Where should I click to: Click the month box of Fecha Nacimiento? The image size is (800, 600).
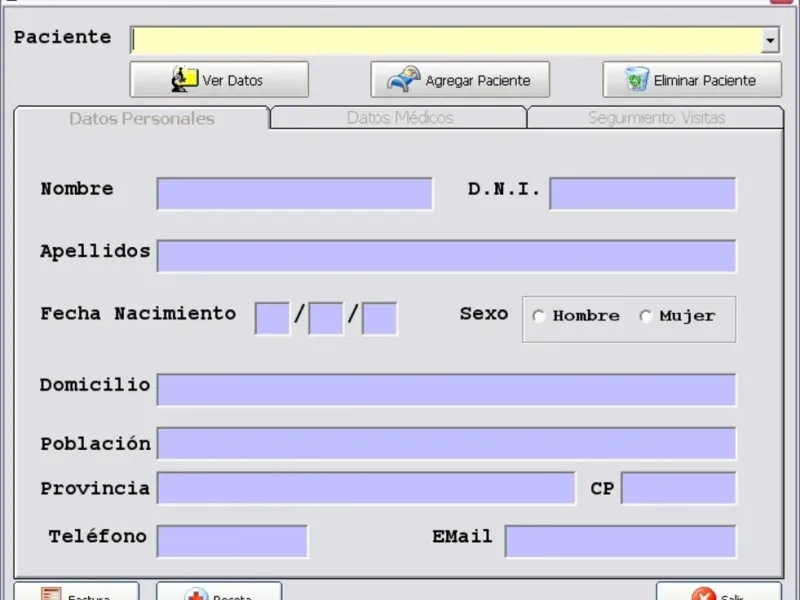coord(326,318)
